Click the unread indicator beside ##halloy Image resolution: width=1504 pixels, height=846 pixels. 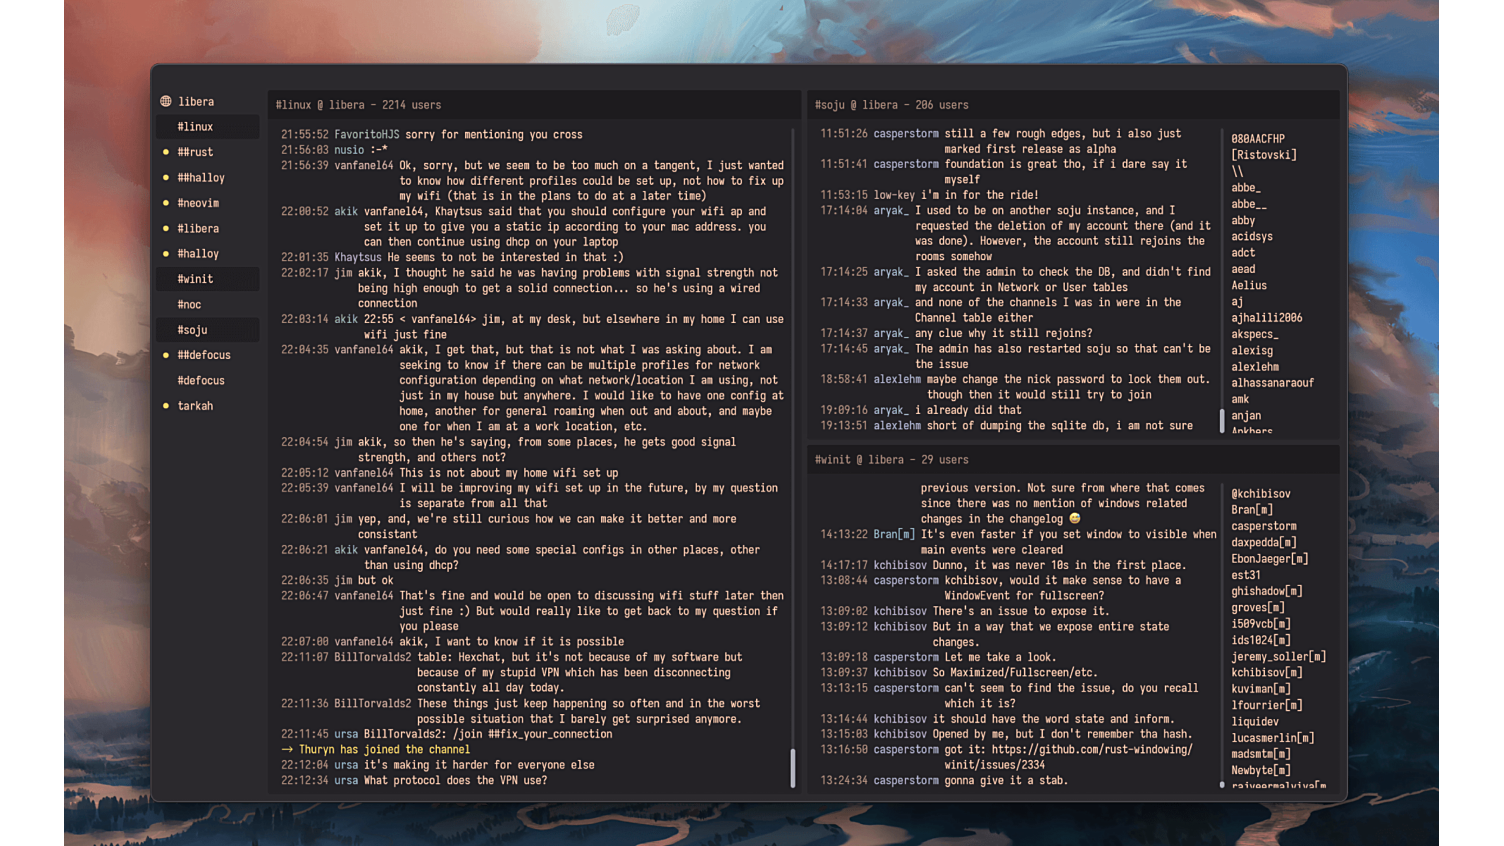tap(166, 177)
